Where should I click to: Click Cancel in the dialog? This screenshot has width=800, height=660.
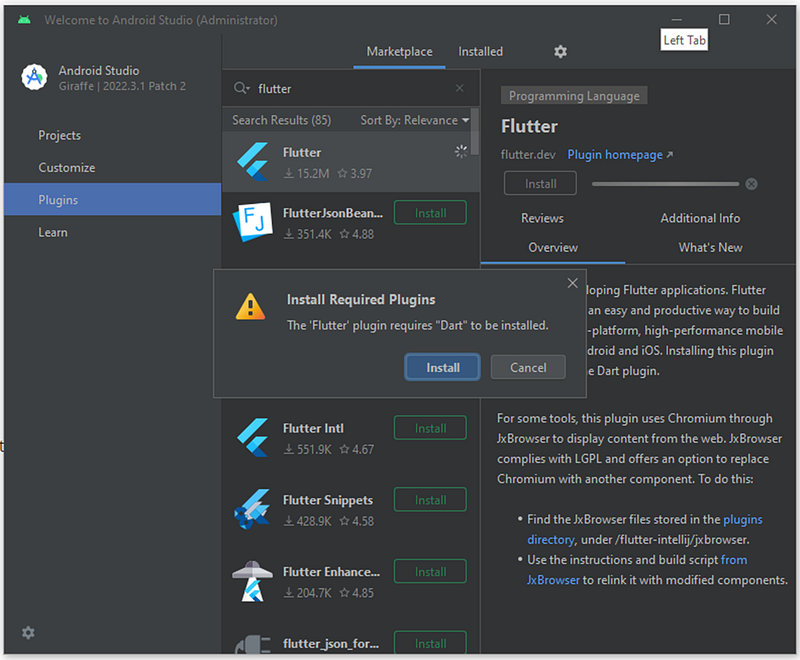[528, 367]
